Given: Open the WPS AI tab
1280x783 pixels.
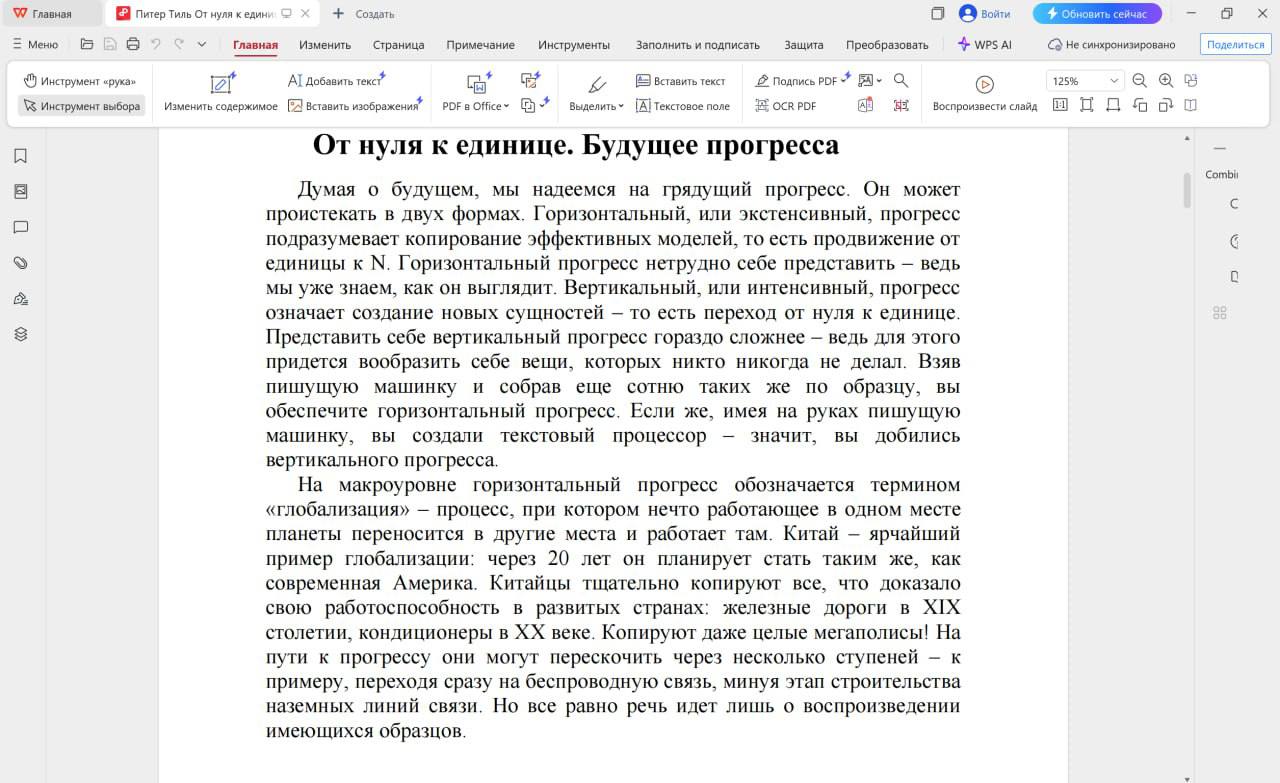Looking at the screenshot, I should coord(985,44).
